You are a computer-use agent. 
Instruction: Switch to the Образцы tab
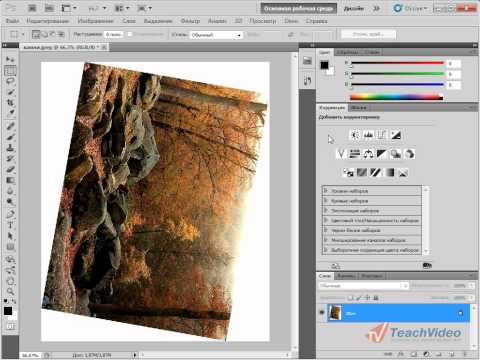[x=347, y=52]
